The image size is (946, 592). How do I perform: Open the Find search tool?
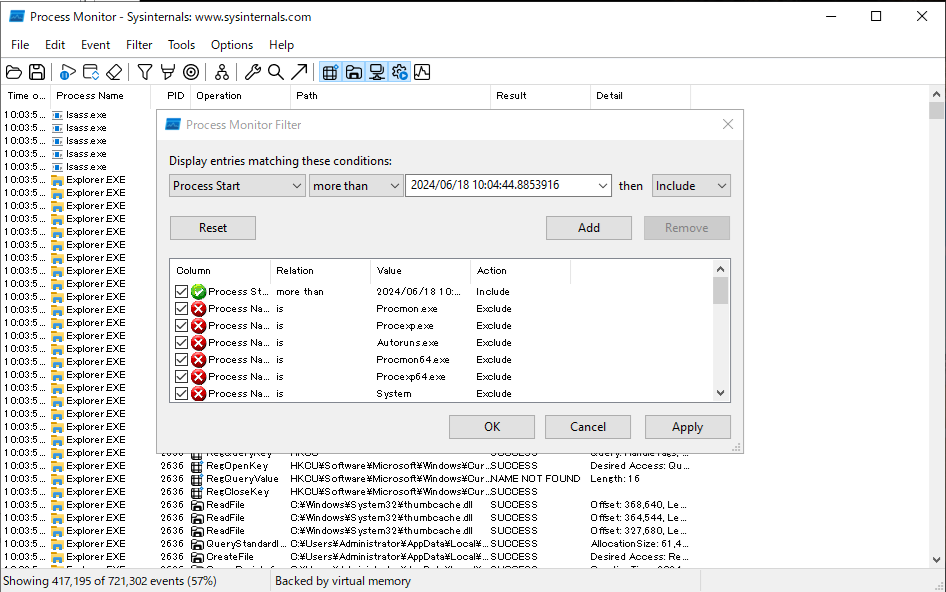[x=275, y=71]
